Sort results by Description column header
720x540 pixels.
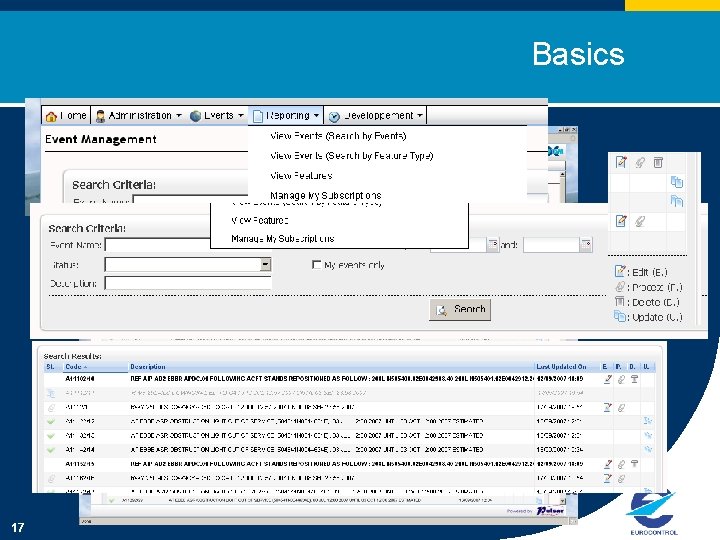pyautogui.click(x=147, y=366)
